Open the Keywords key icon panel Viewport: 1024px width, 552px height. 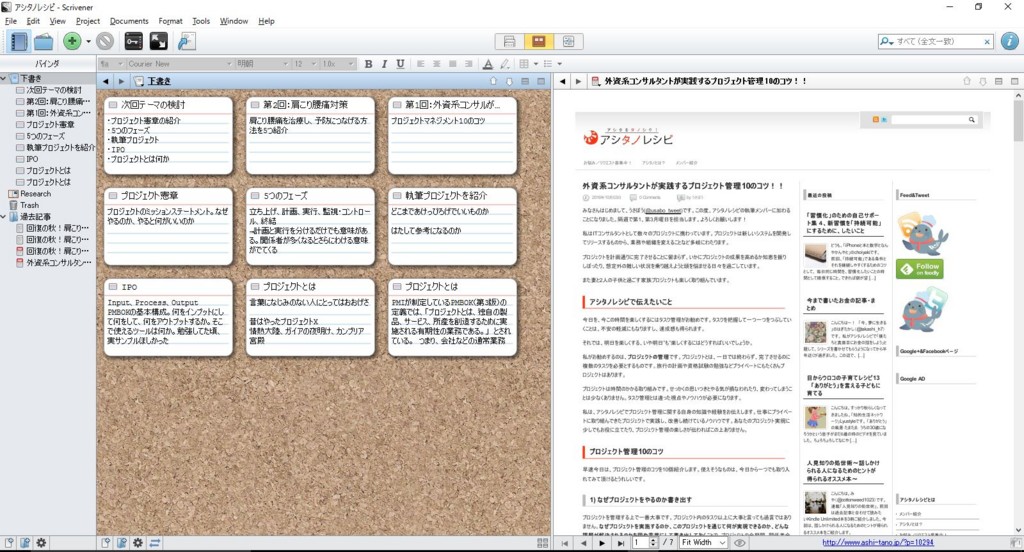[x=133, y=41]
